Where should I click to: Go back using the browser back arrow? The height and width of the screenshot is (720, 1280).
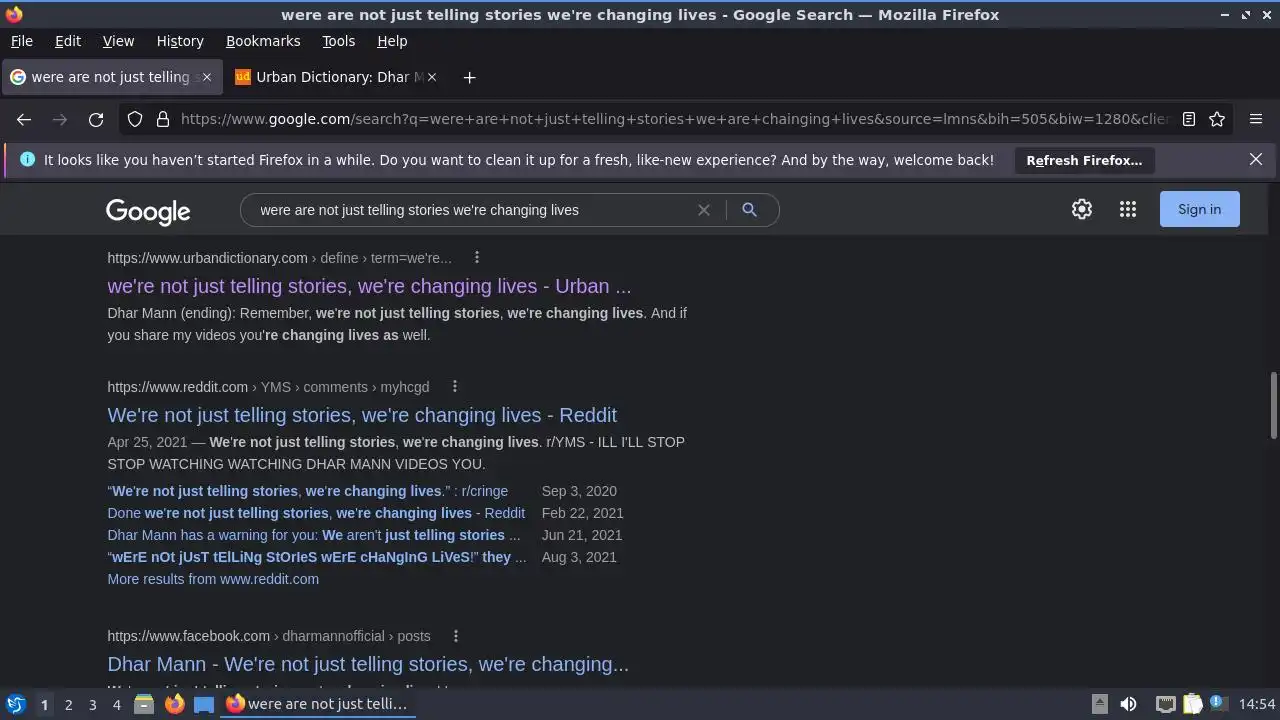coord(24,119)
